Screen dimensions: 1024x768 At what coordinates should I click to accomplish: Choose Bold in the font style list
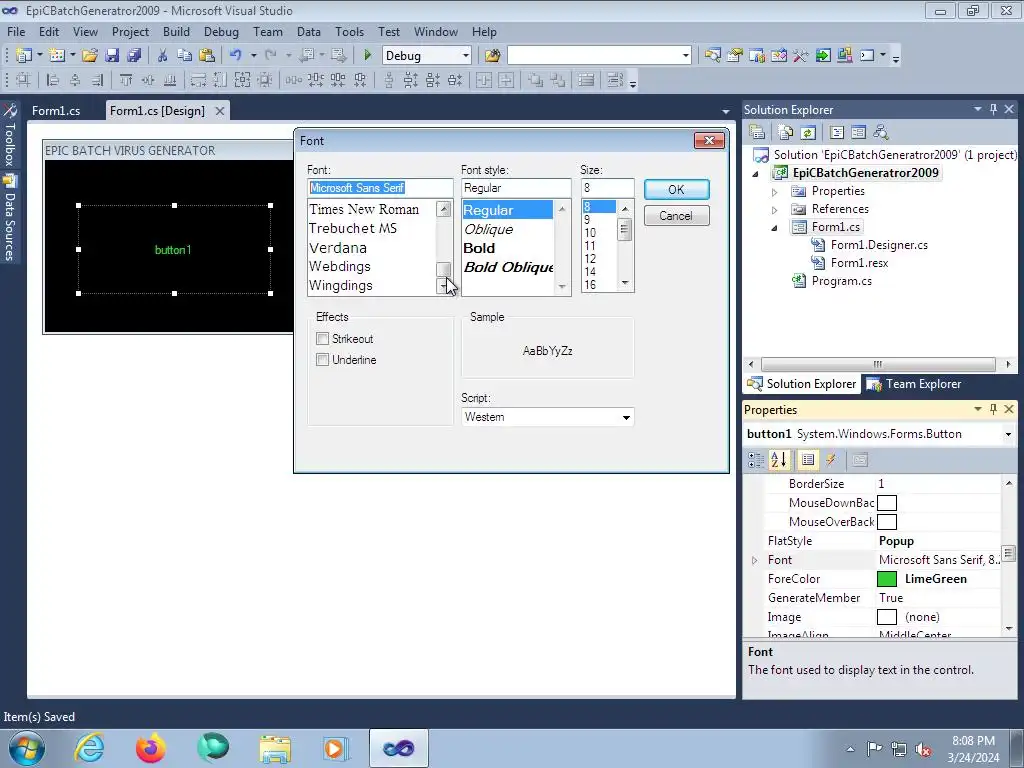tap(479, 248)
